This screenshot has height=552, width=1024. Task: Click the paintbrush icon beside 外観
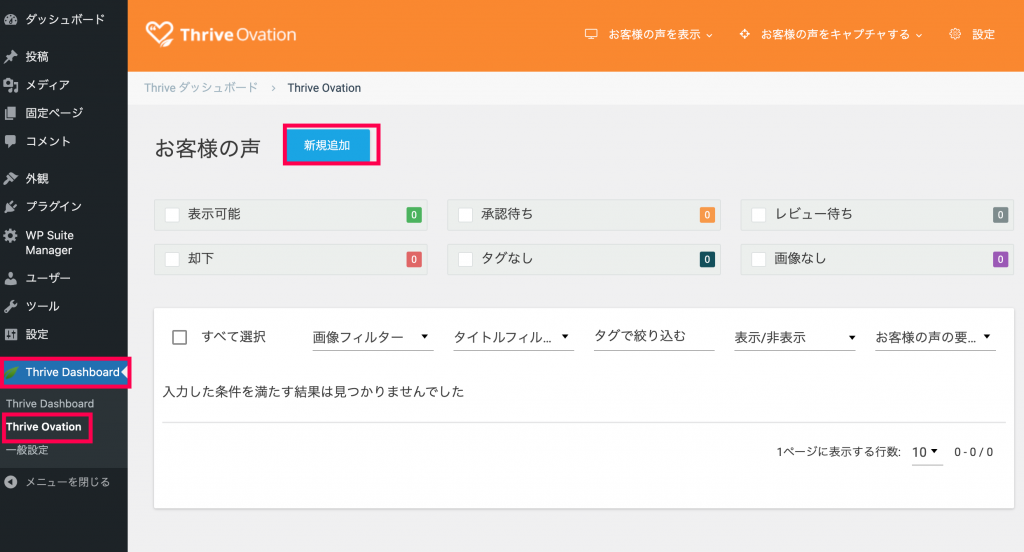coord(10,178)
